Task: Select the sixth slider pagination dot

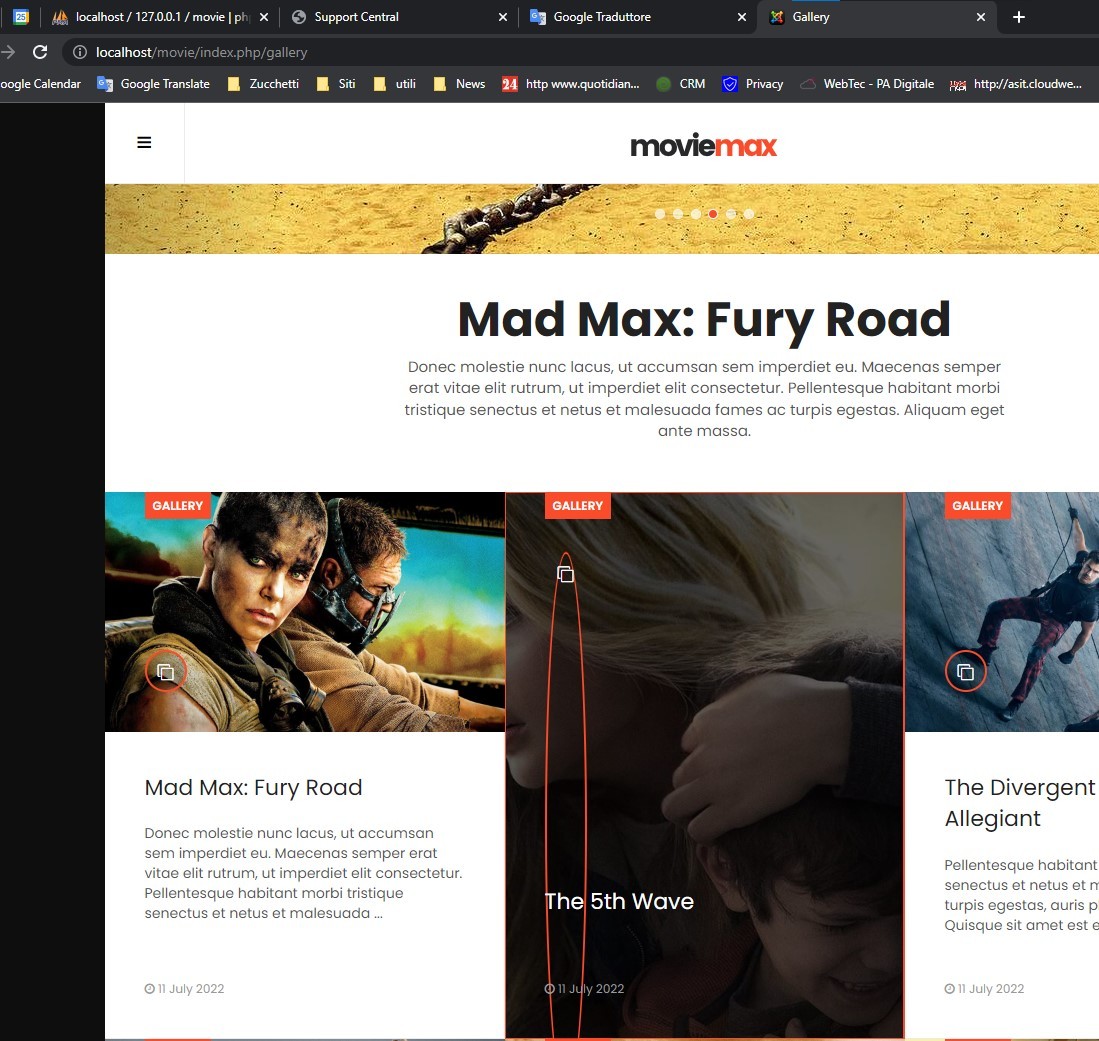Action: 749,214
